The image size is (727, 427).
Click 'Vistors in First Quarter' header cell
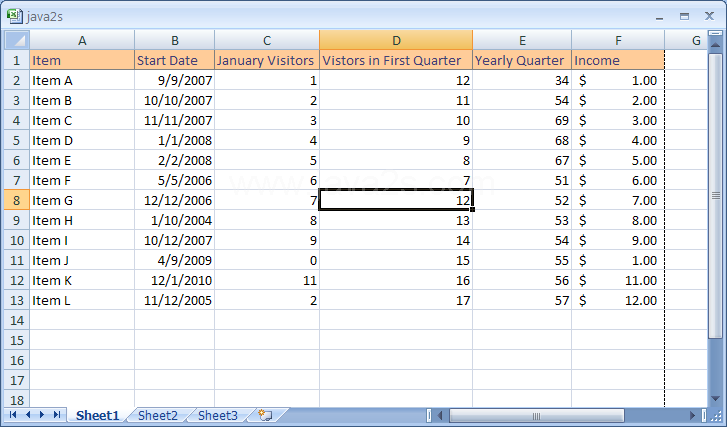(396, 60)
